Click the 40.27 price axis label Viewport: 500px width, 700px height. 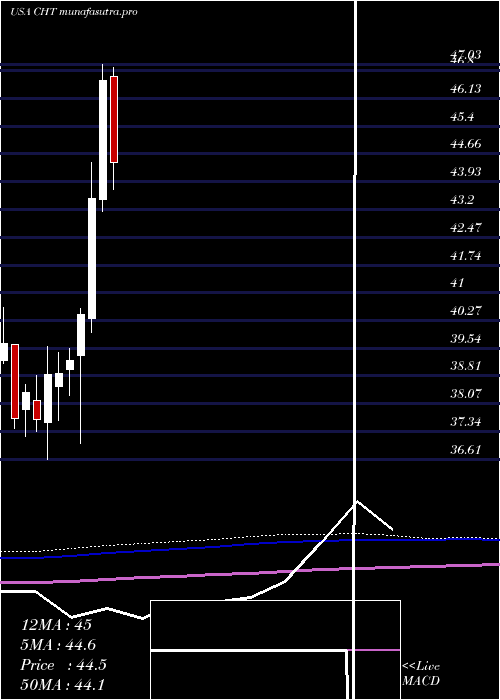coord(466,311)
